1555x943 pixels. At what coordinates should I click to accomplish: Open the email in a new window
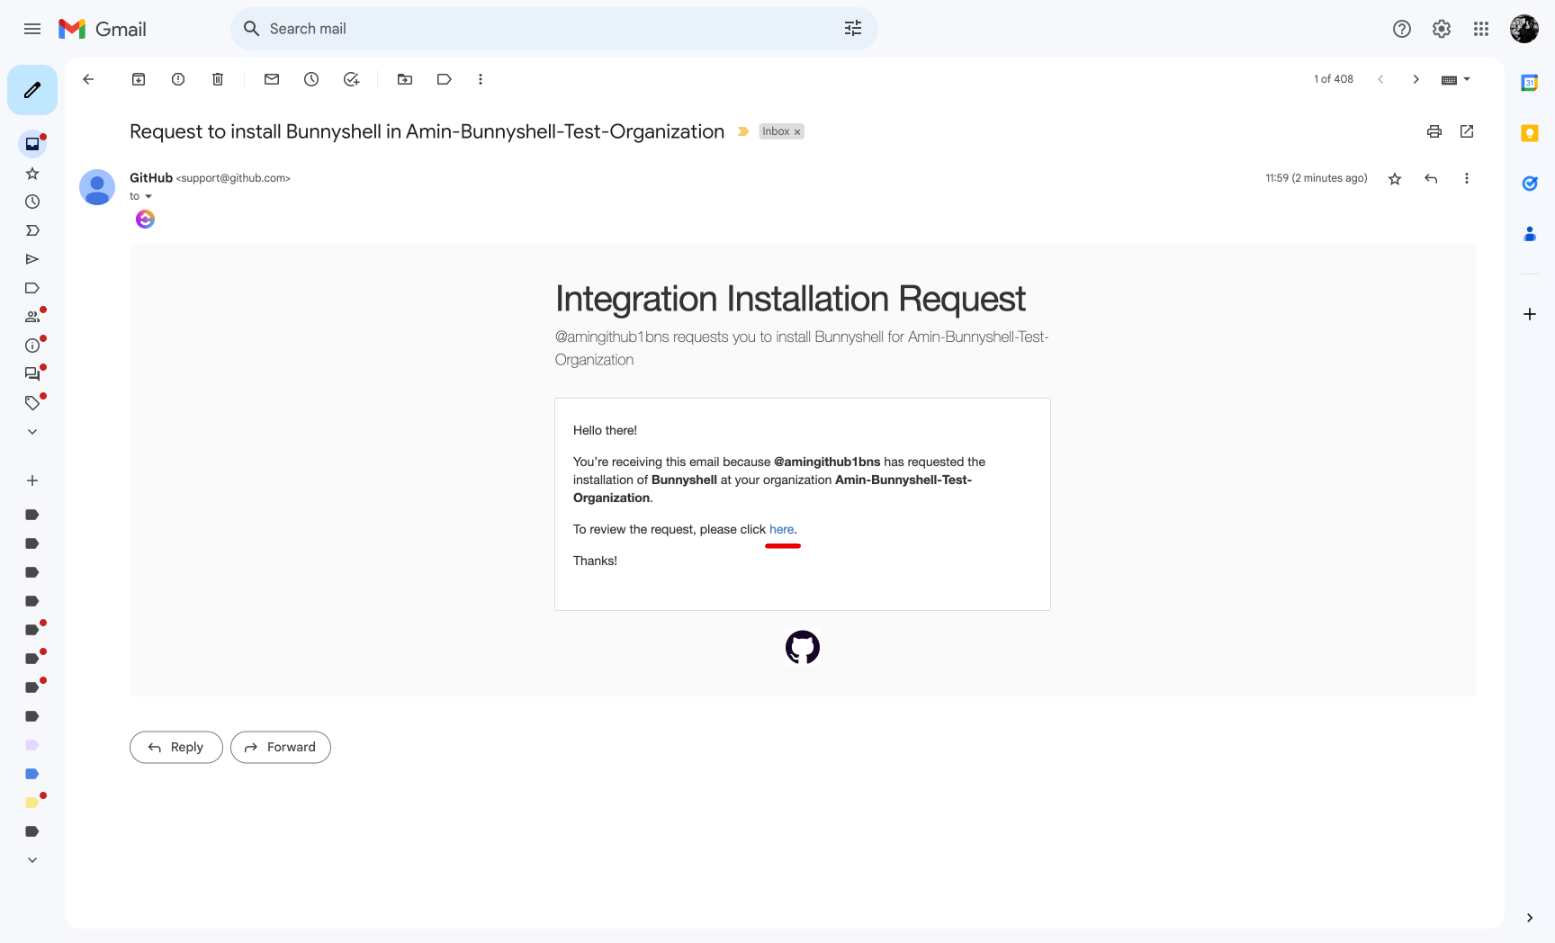tap(1467, 131)
